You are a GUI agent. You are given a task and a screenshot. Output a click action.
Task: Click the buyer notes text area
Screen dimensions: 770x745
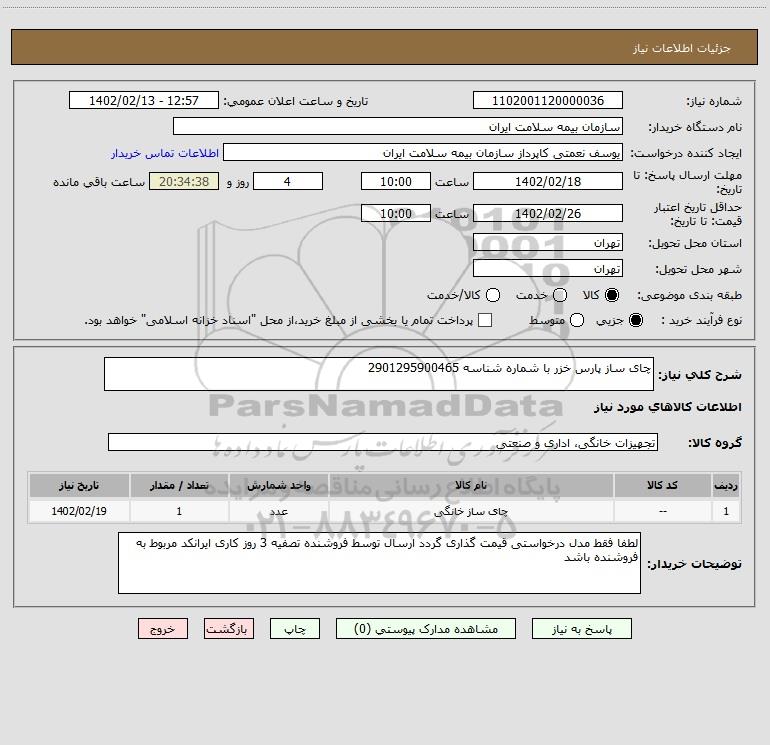click(379, 563)
